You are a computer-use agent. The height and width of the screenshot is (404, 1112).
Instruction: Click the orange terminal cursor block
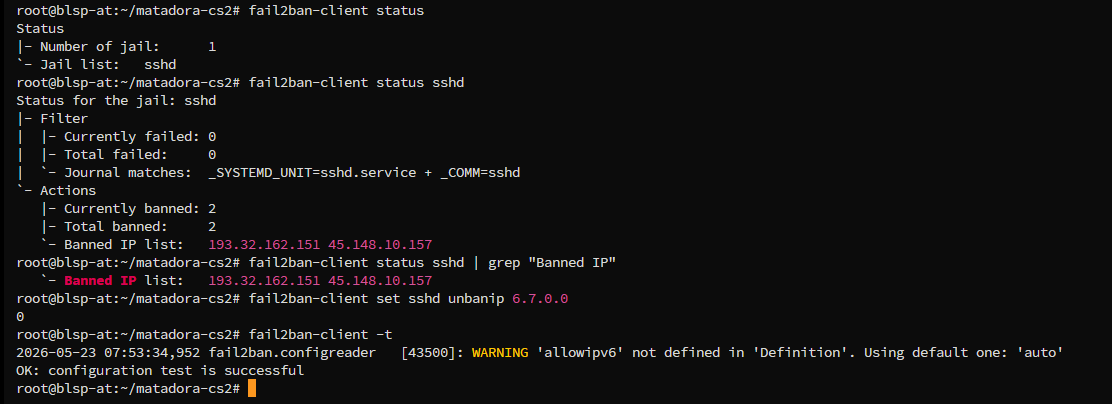[x=252, y=388]
